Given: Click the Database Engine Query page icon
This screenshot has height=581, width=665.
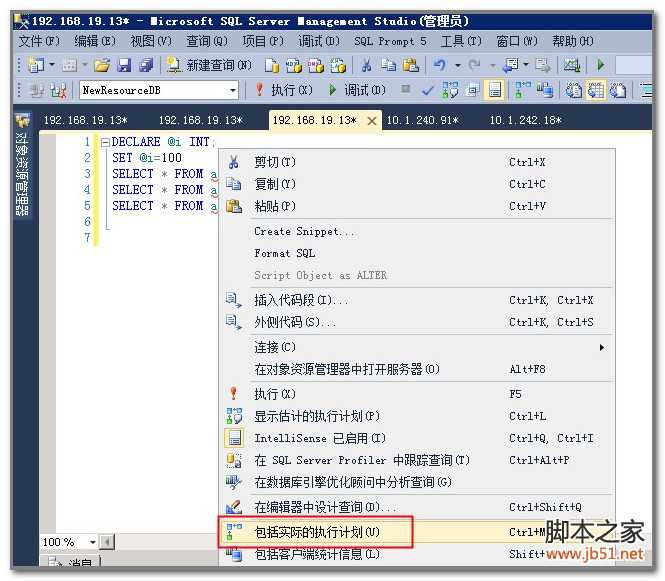Looking at the screenshot, I should click(271, 65).
